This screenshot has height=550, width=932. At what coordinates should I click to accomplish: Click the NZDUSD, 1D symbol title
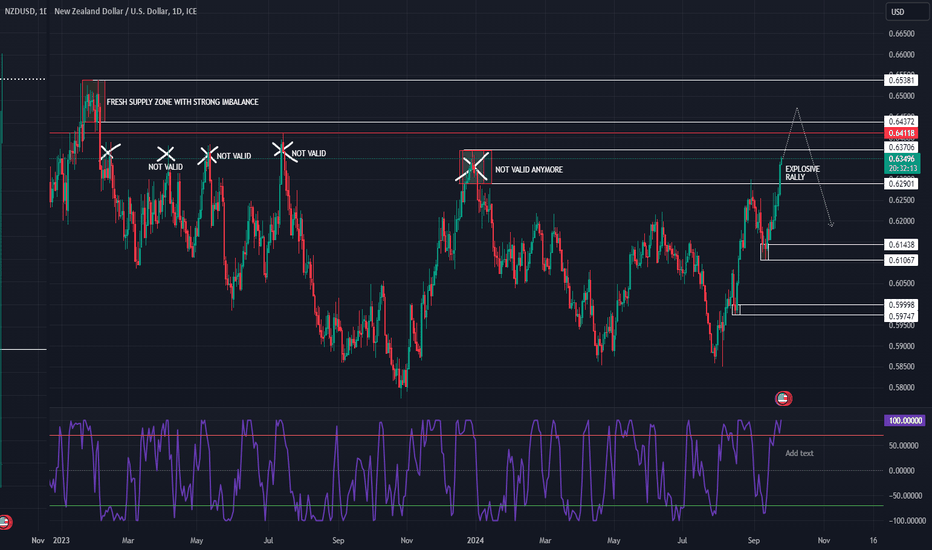[x=25, y=11]
